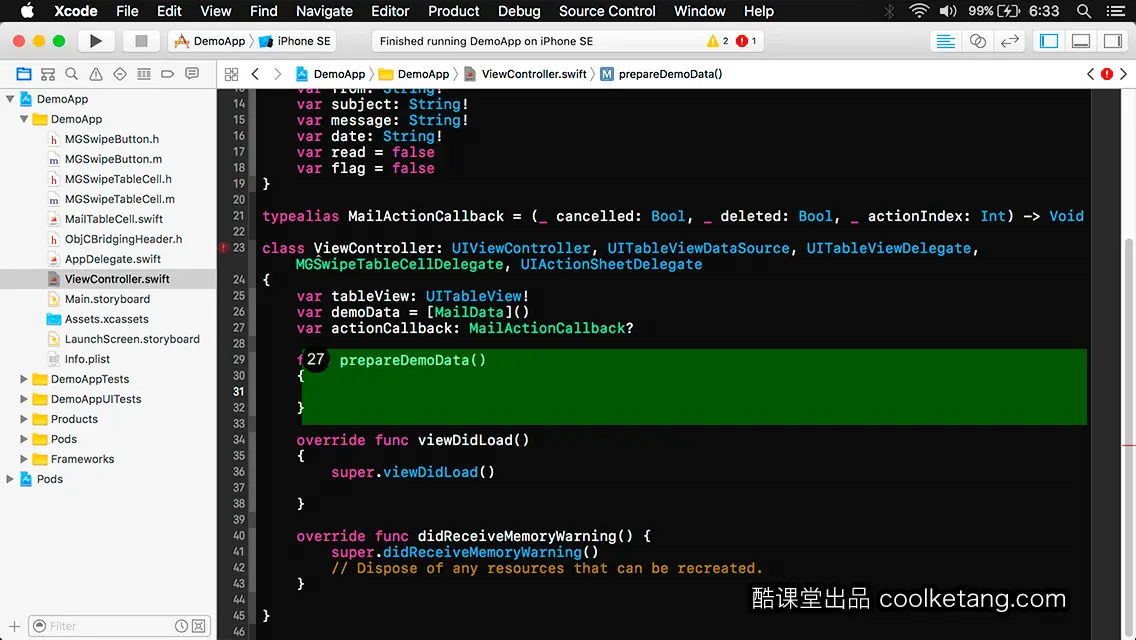Open the Issue navigator
The width and height of the screenshot is (1136, 640).
(96, 74)
